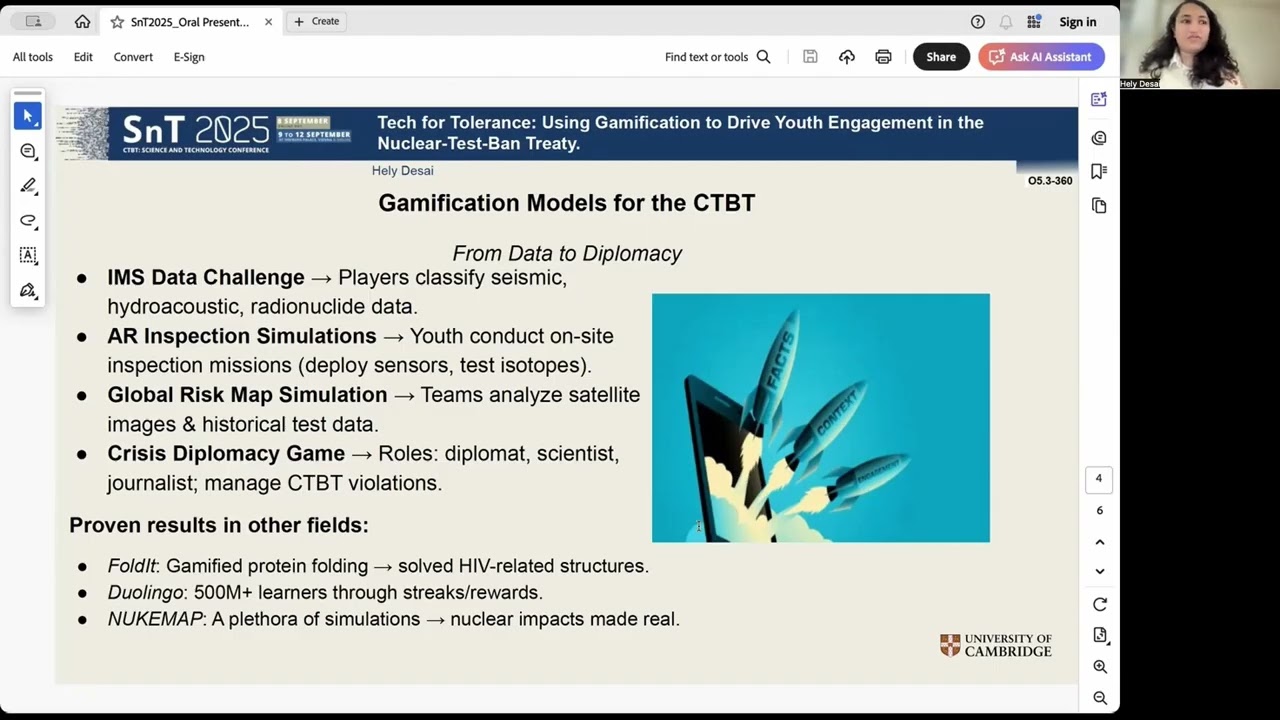The width and height of the screenshot is (1280, 720).
Task: Rotate the page with refresh icon
Action: tap(1100, 604)
